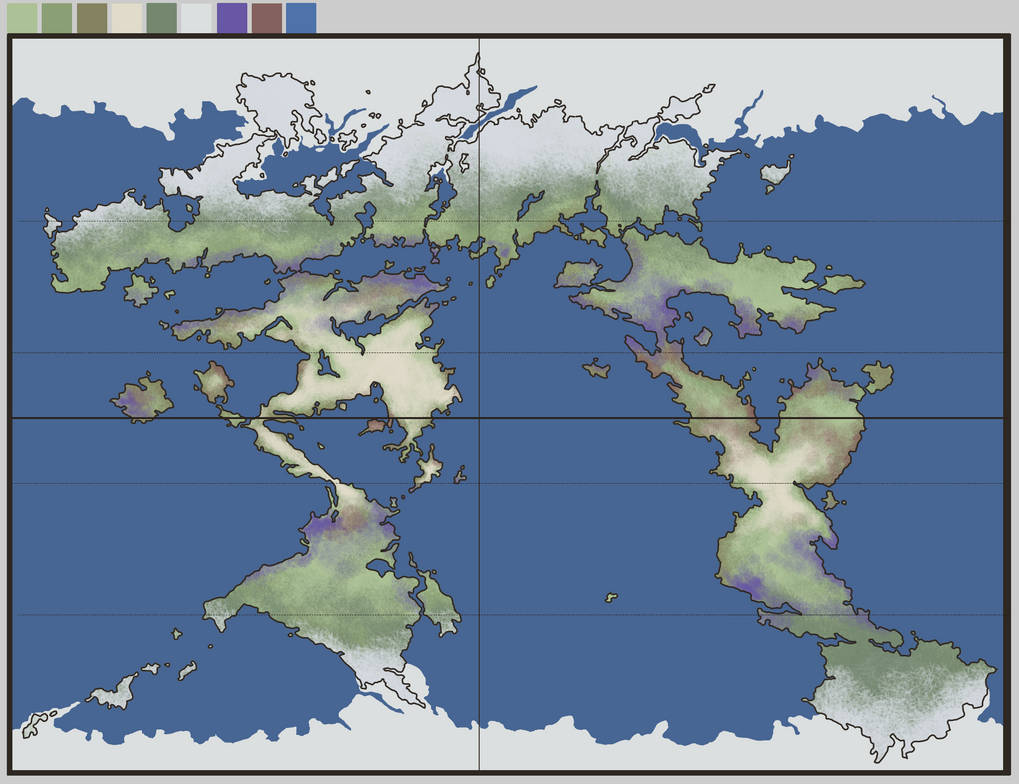Choose the ocean blue palette swatch
1019x784 pixels.
[x=302, y=18]
